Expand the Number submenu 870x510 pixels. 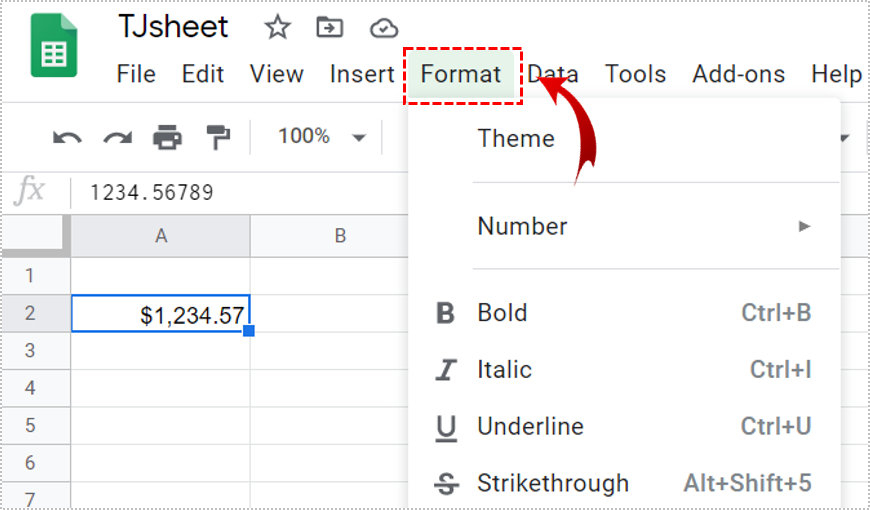pos(640,226)
